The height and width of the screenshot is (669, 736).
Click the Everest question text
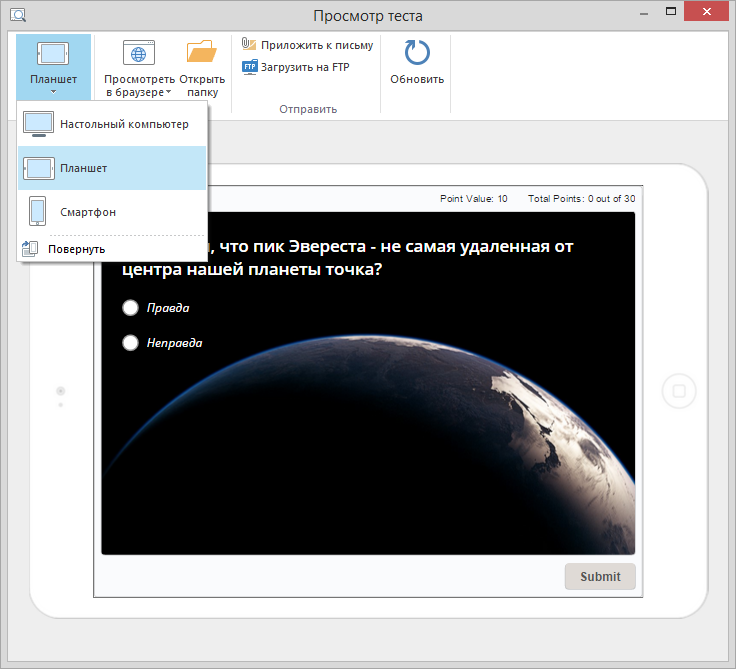point(347,257)
